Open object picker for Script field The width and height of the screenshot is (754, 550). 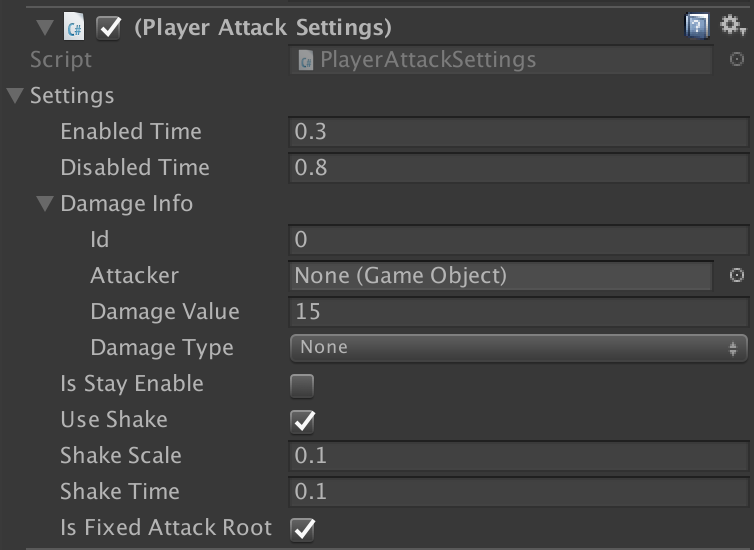tap(737, 59)
